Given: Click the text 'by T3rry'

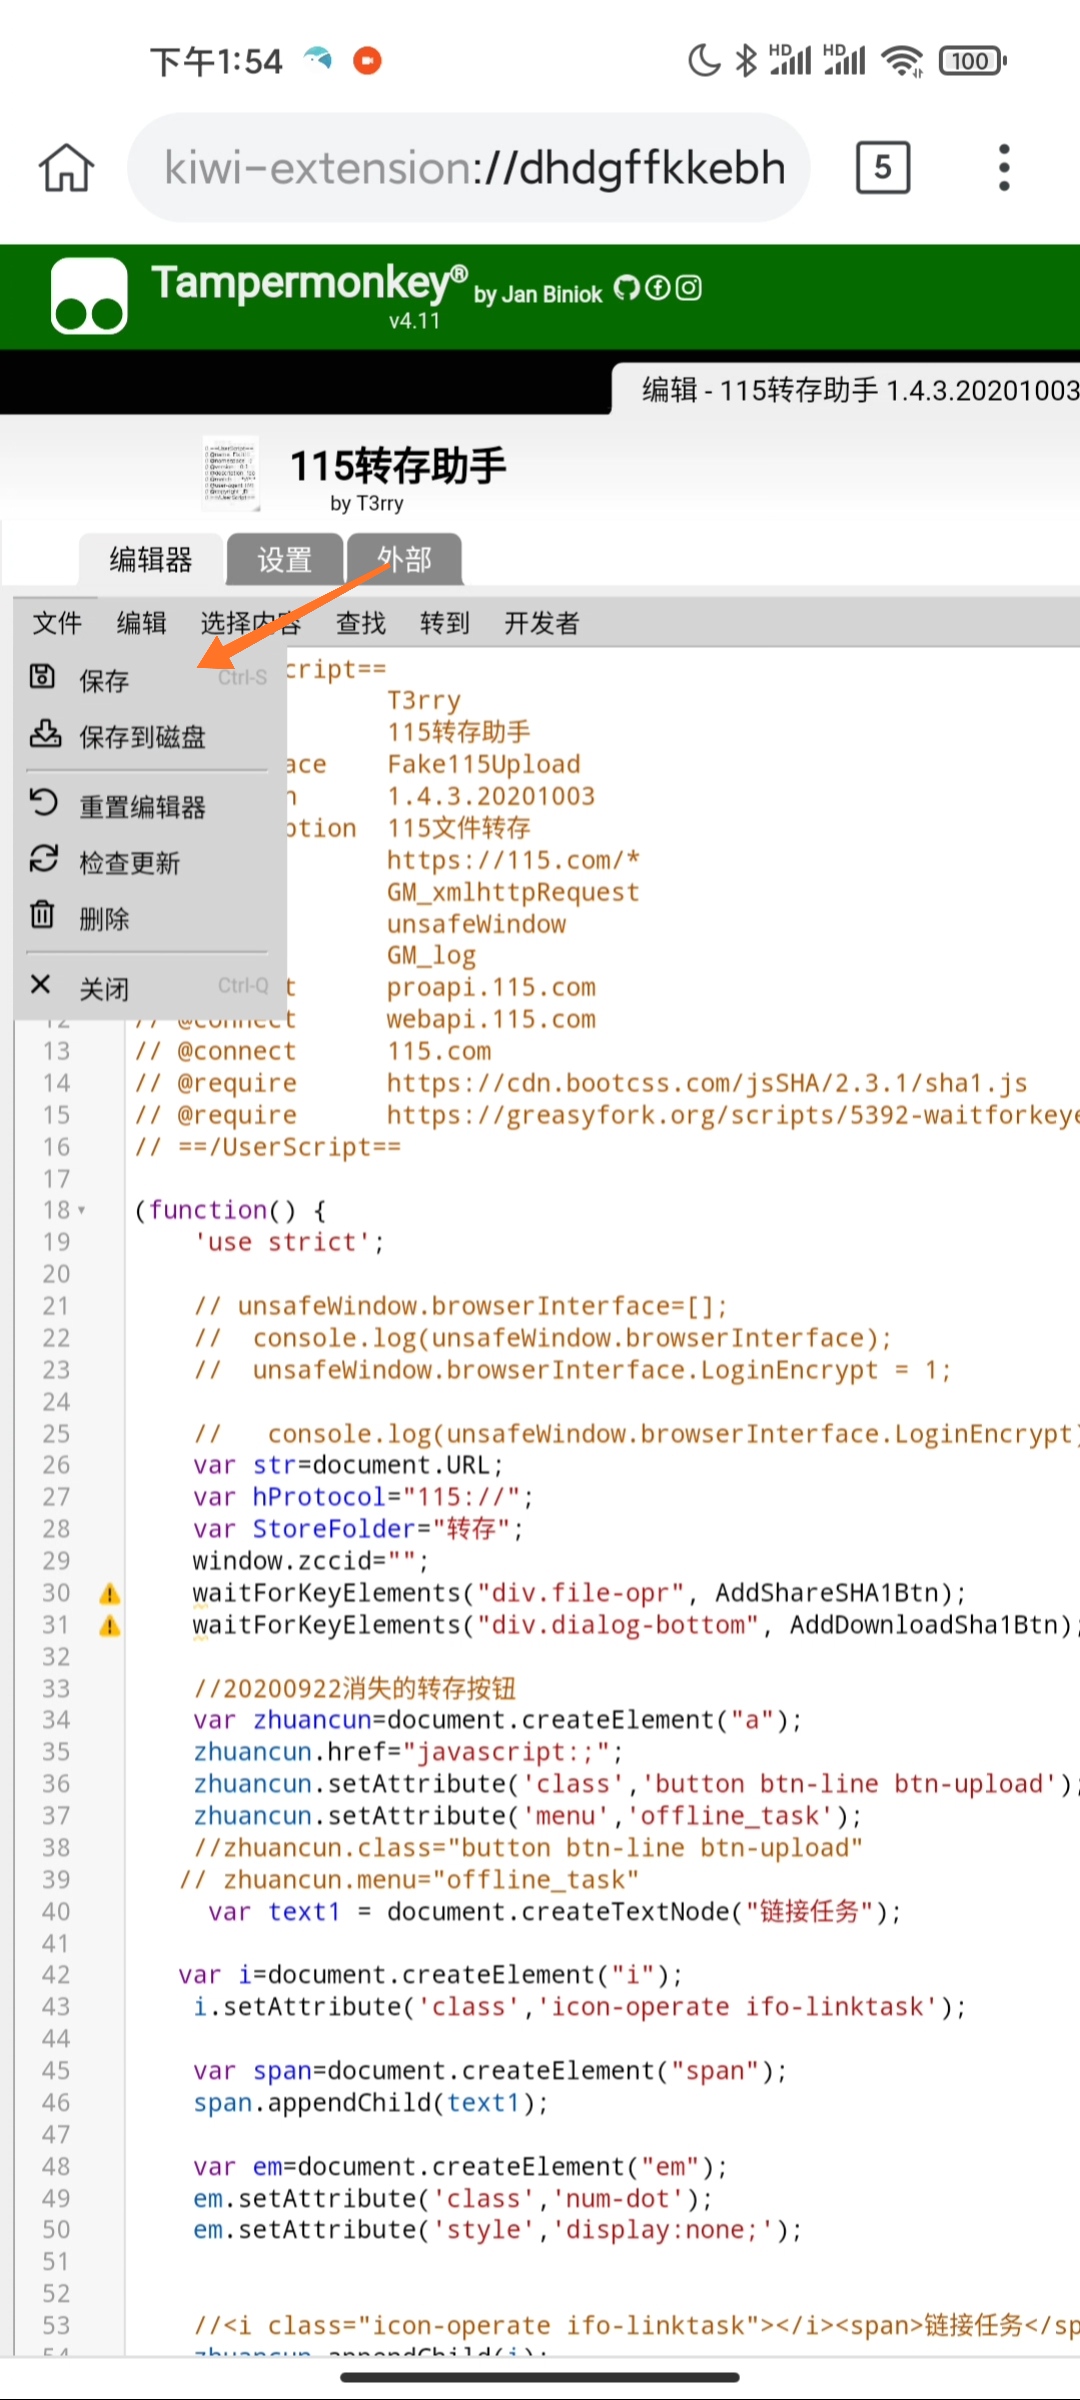Looking at the screenshot, I should pos(367,503).
